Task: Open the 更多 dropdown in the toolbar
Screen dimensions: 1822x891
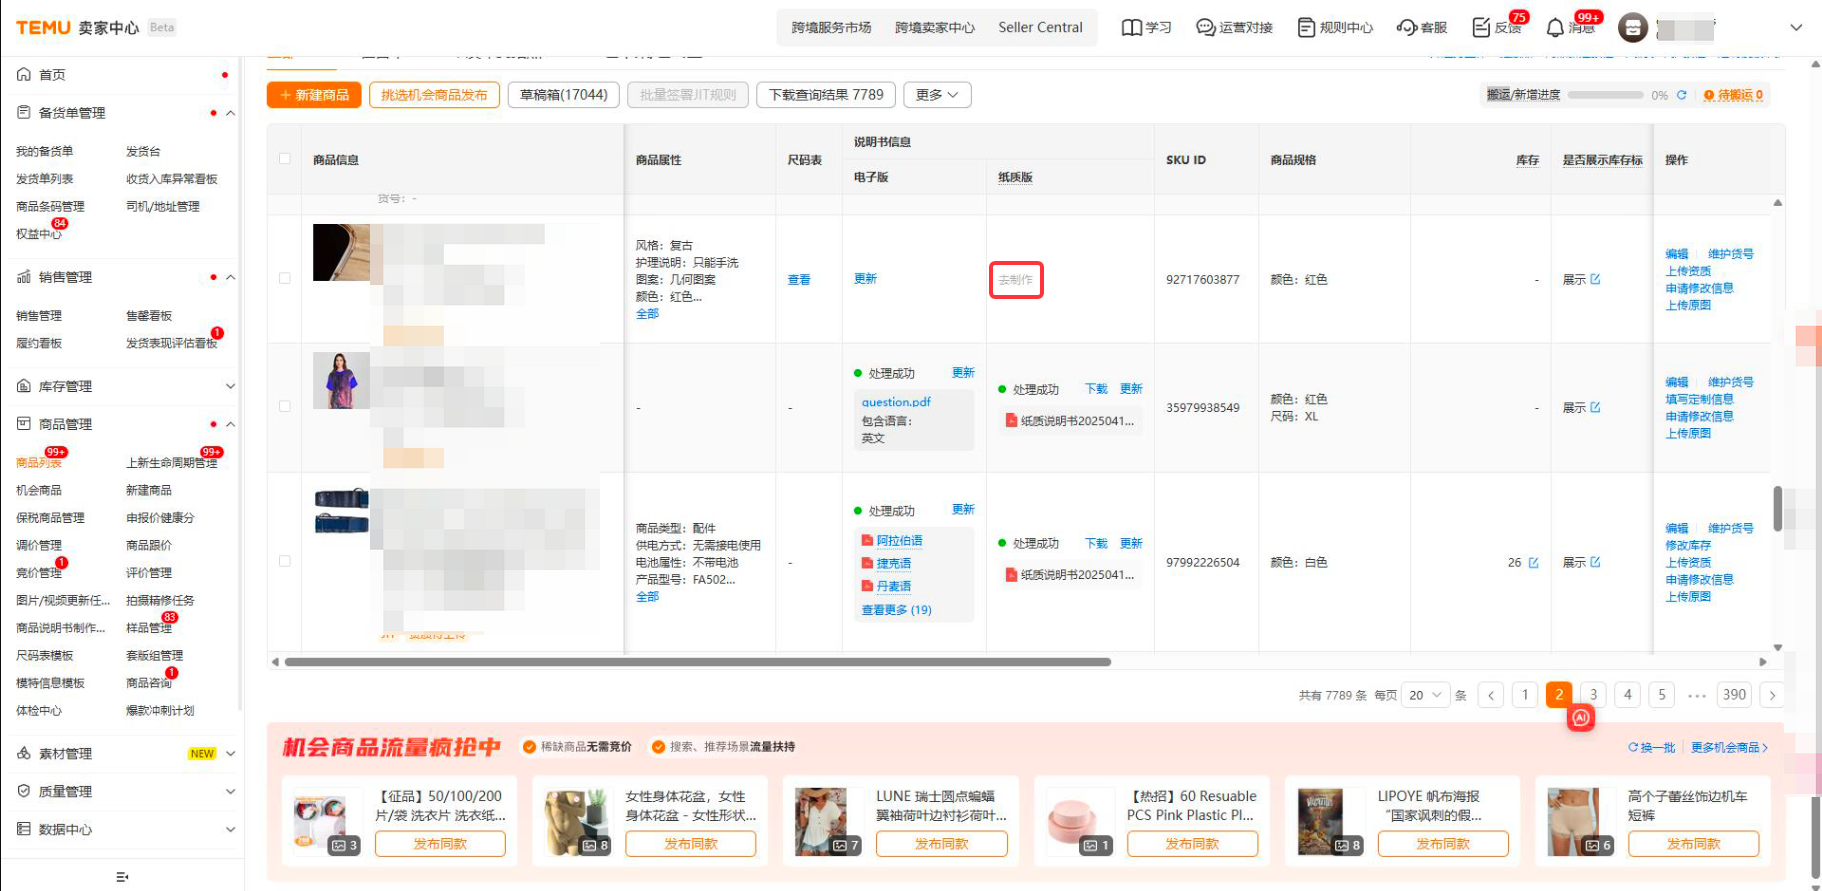Action: tap(937, 95)
